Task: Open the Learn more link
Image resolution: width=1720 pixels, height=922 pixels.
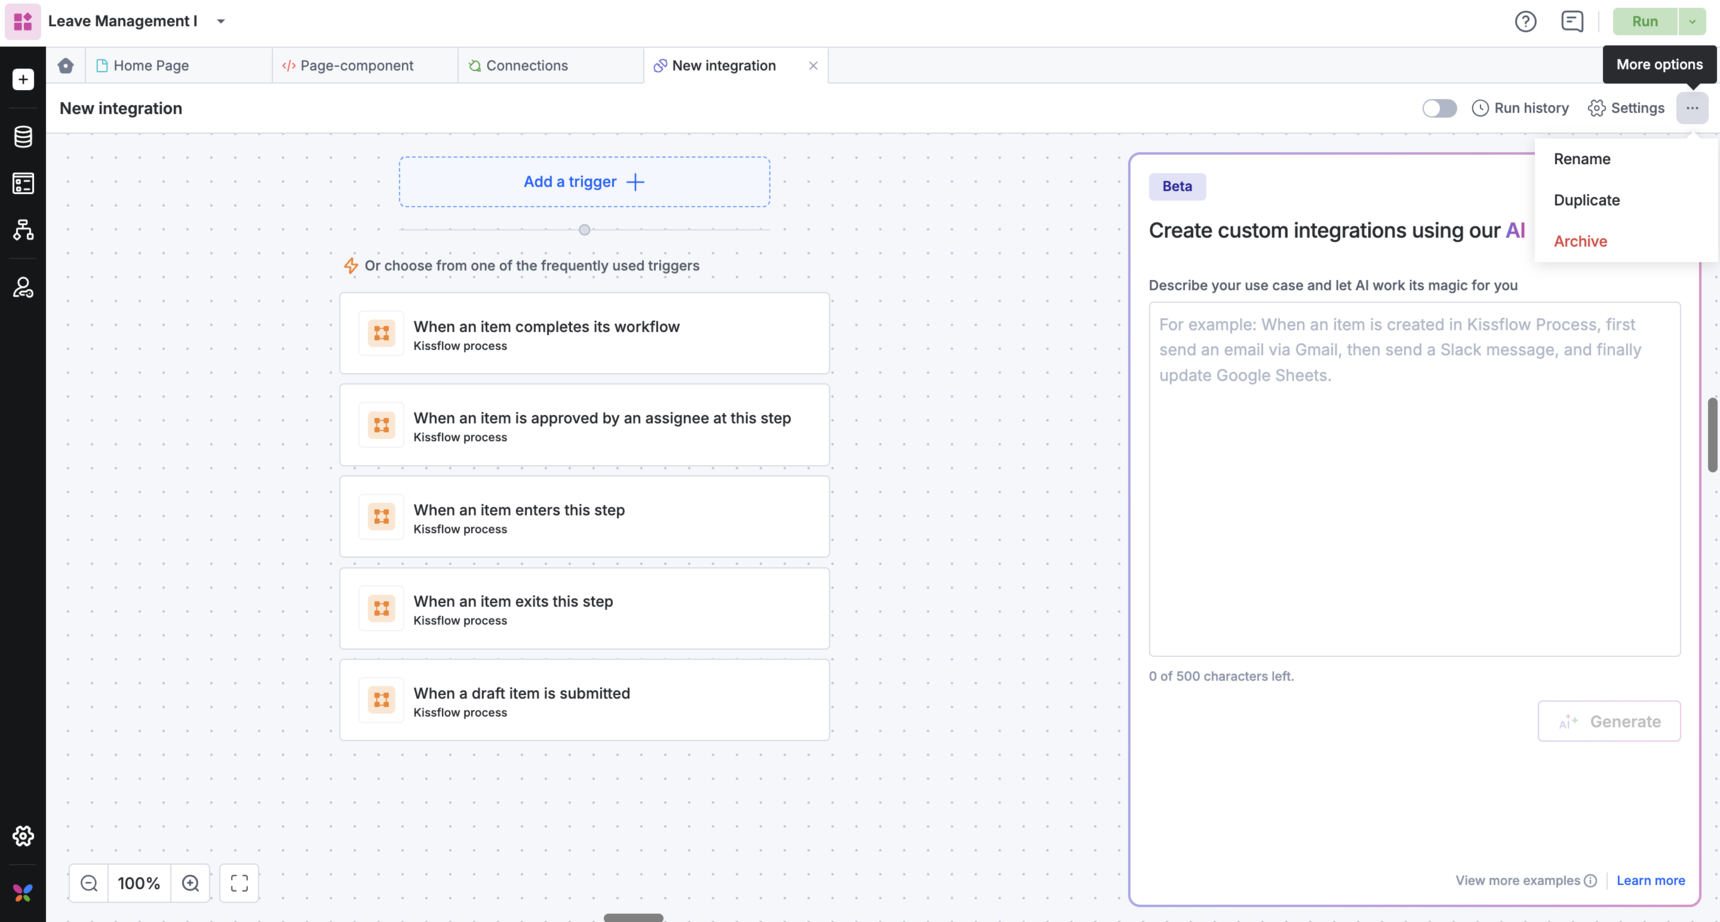Action: pyautogui.click(x=1650, y=880)
